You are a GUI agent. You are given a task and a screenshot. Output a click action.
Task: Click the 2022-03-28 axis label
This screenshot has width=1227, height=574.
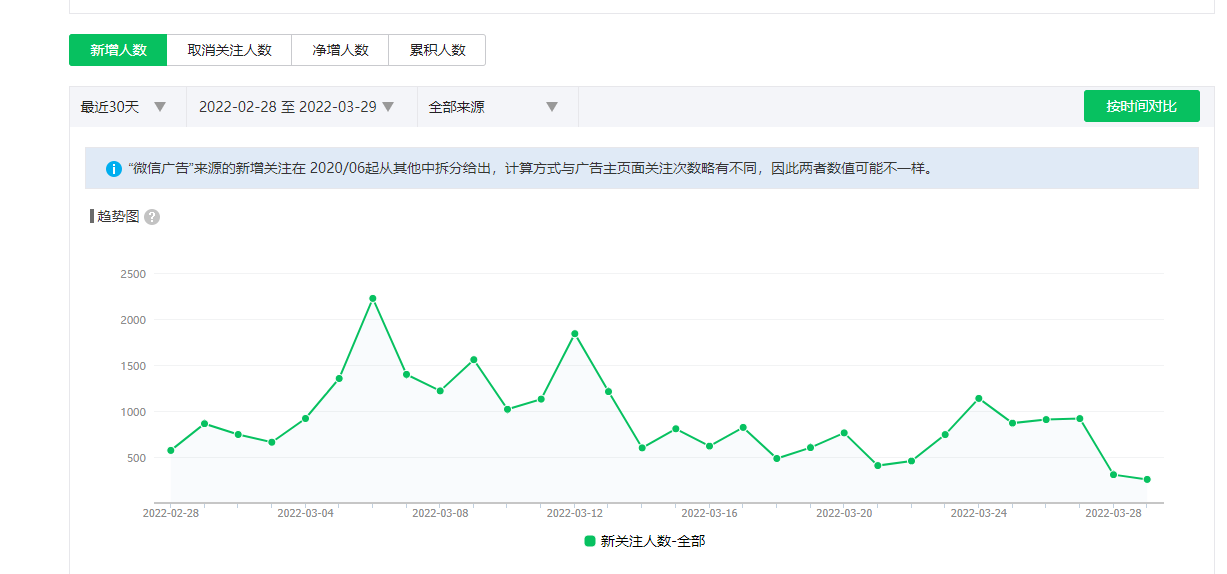tap(1113, 513)
